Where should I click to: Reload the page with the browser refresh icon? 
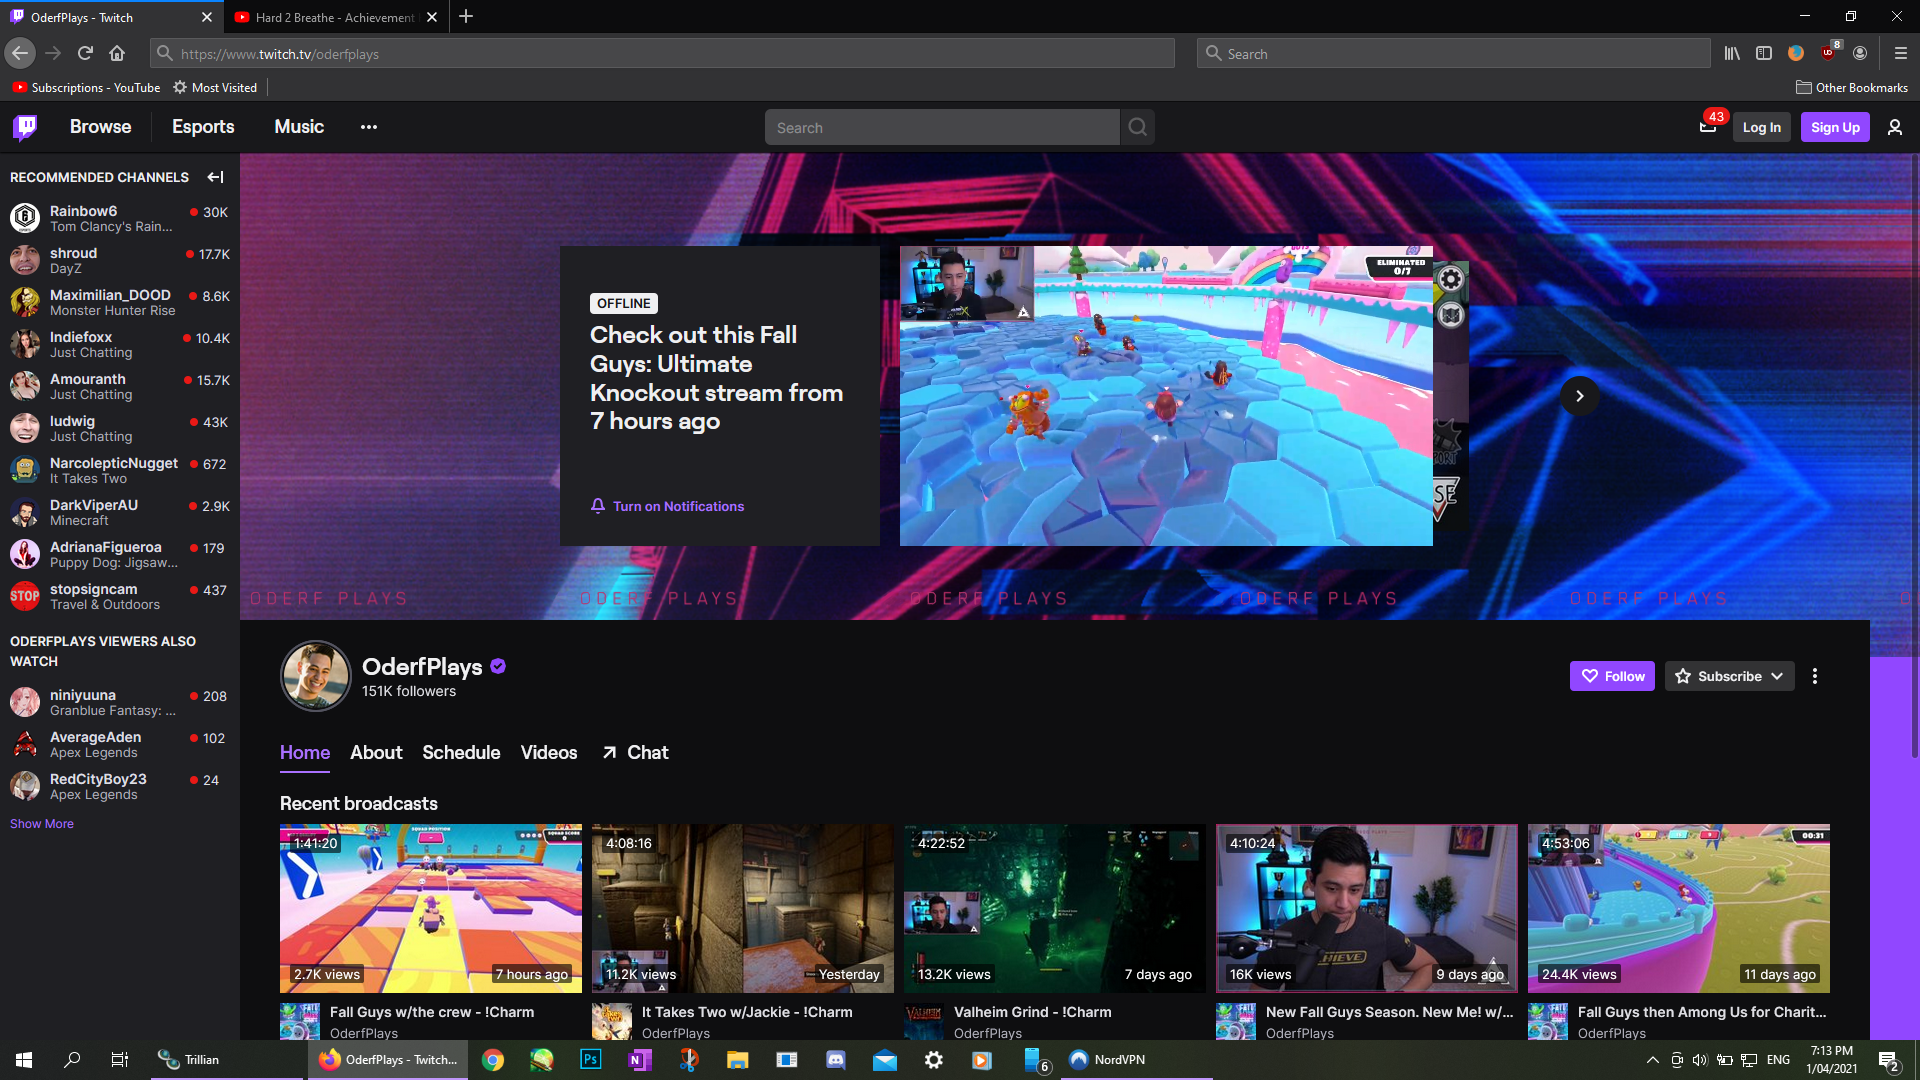click(x=85, y=53)
